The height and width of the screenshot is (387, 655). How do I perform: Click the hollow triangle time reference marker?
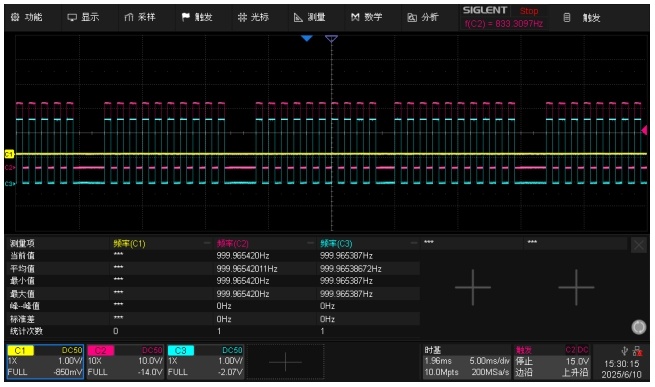(331, 39)
